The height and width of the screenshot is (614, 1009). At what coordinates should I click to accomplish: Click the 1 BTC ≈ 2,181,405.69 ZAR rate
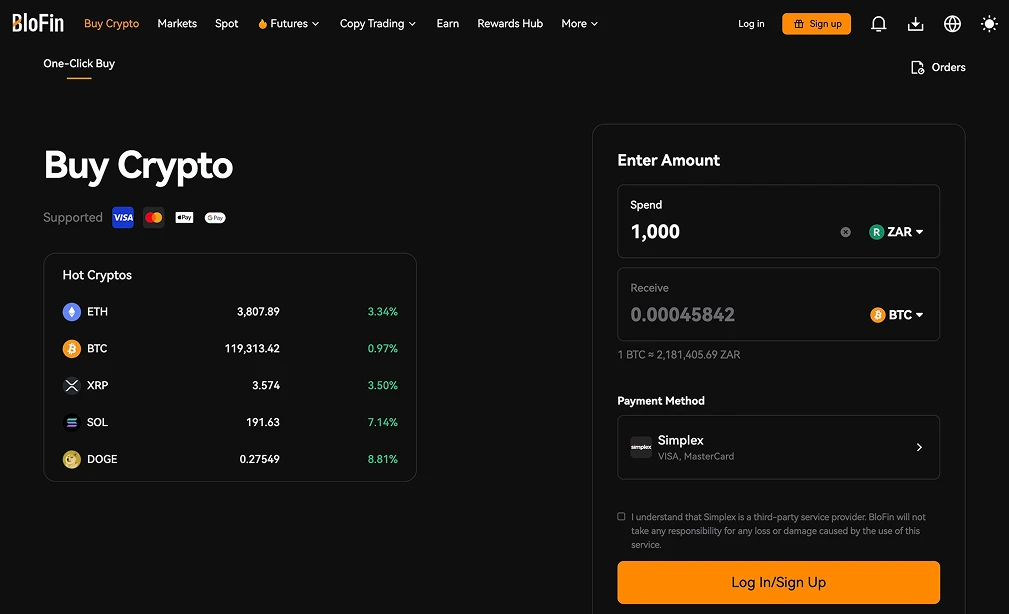point(678,355)
